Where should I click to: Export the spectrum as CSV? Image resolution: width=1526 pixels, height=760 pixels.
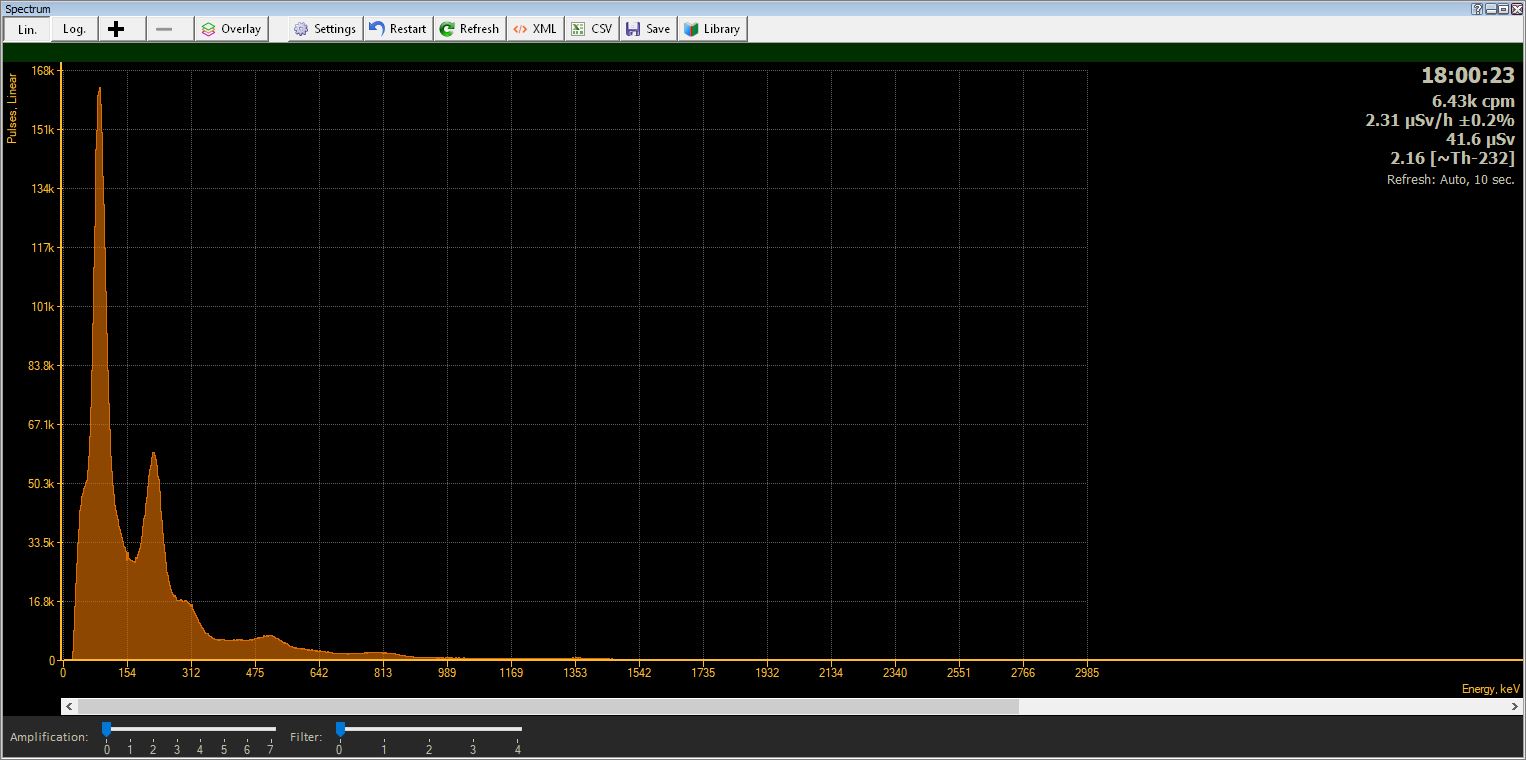click(591, 29)
